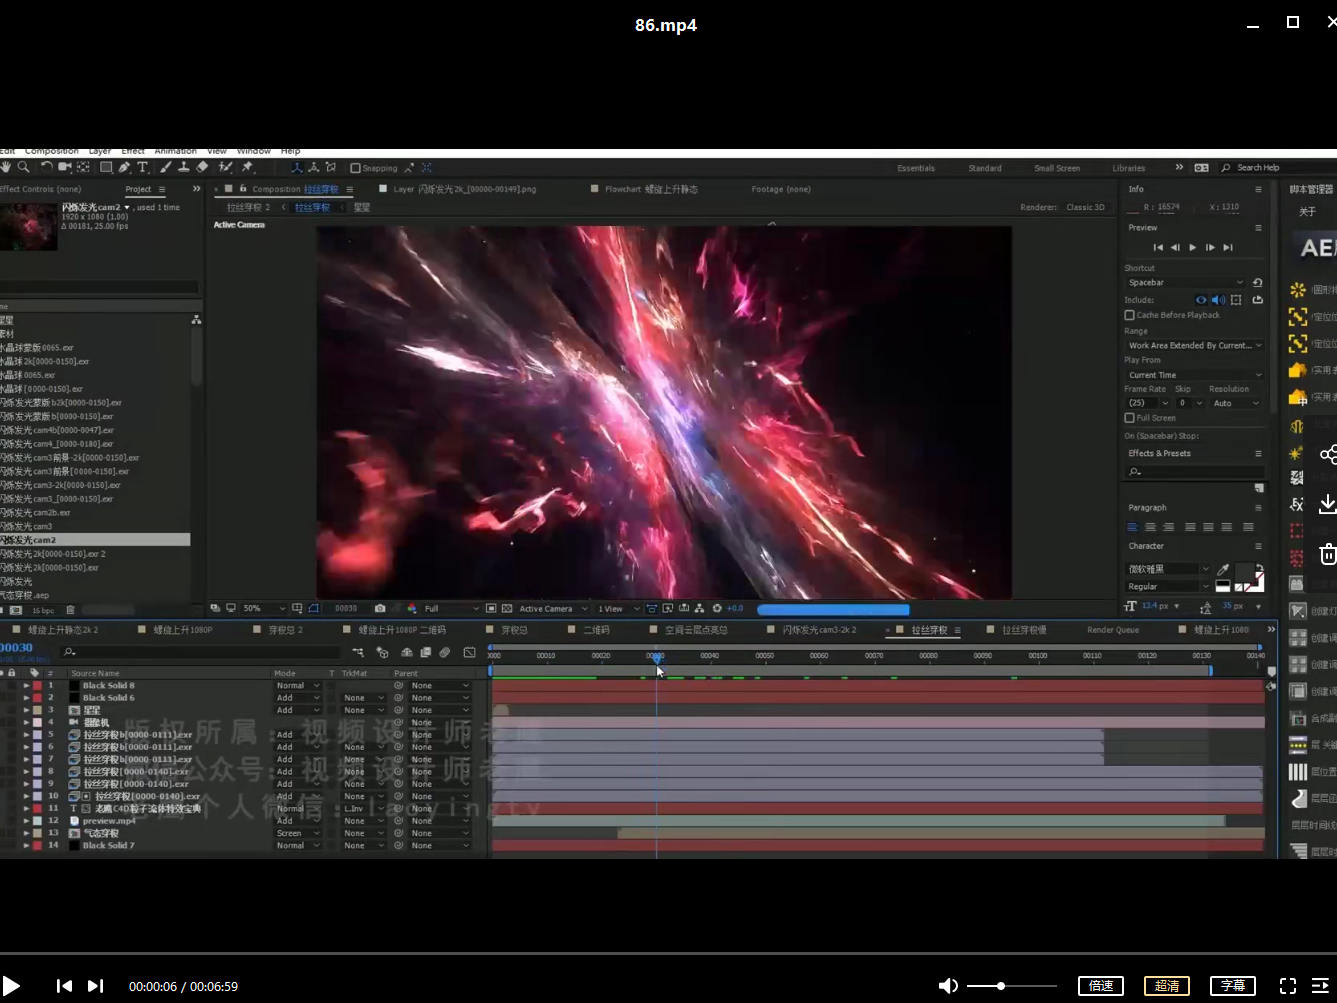This screenshot has width=1337, height=1003.
Task: Adjust the video player volume slider
Action: point(1001,986)
